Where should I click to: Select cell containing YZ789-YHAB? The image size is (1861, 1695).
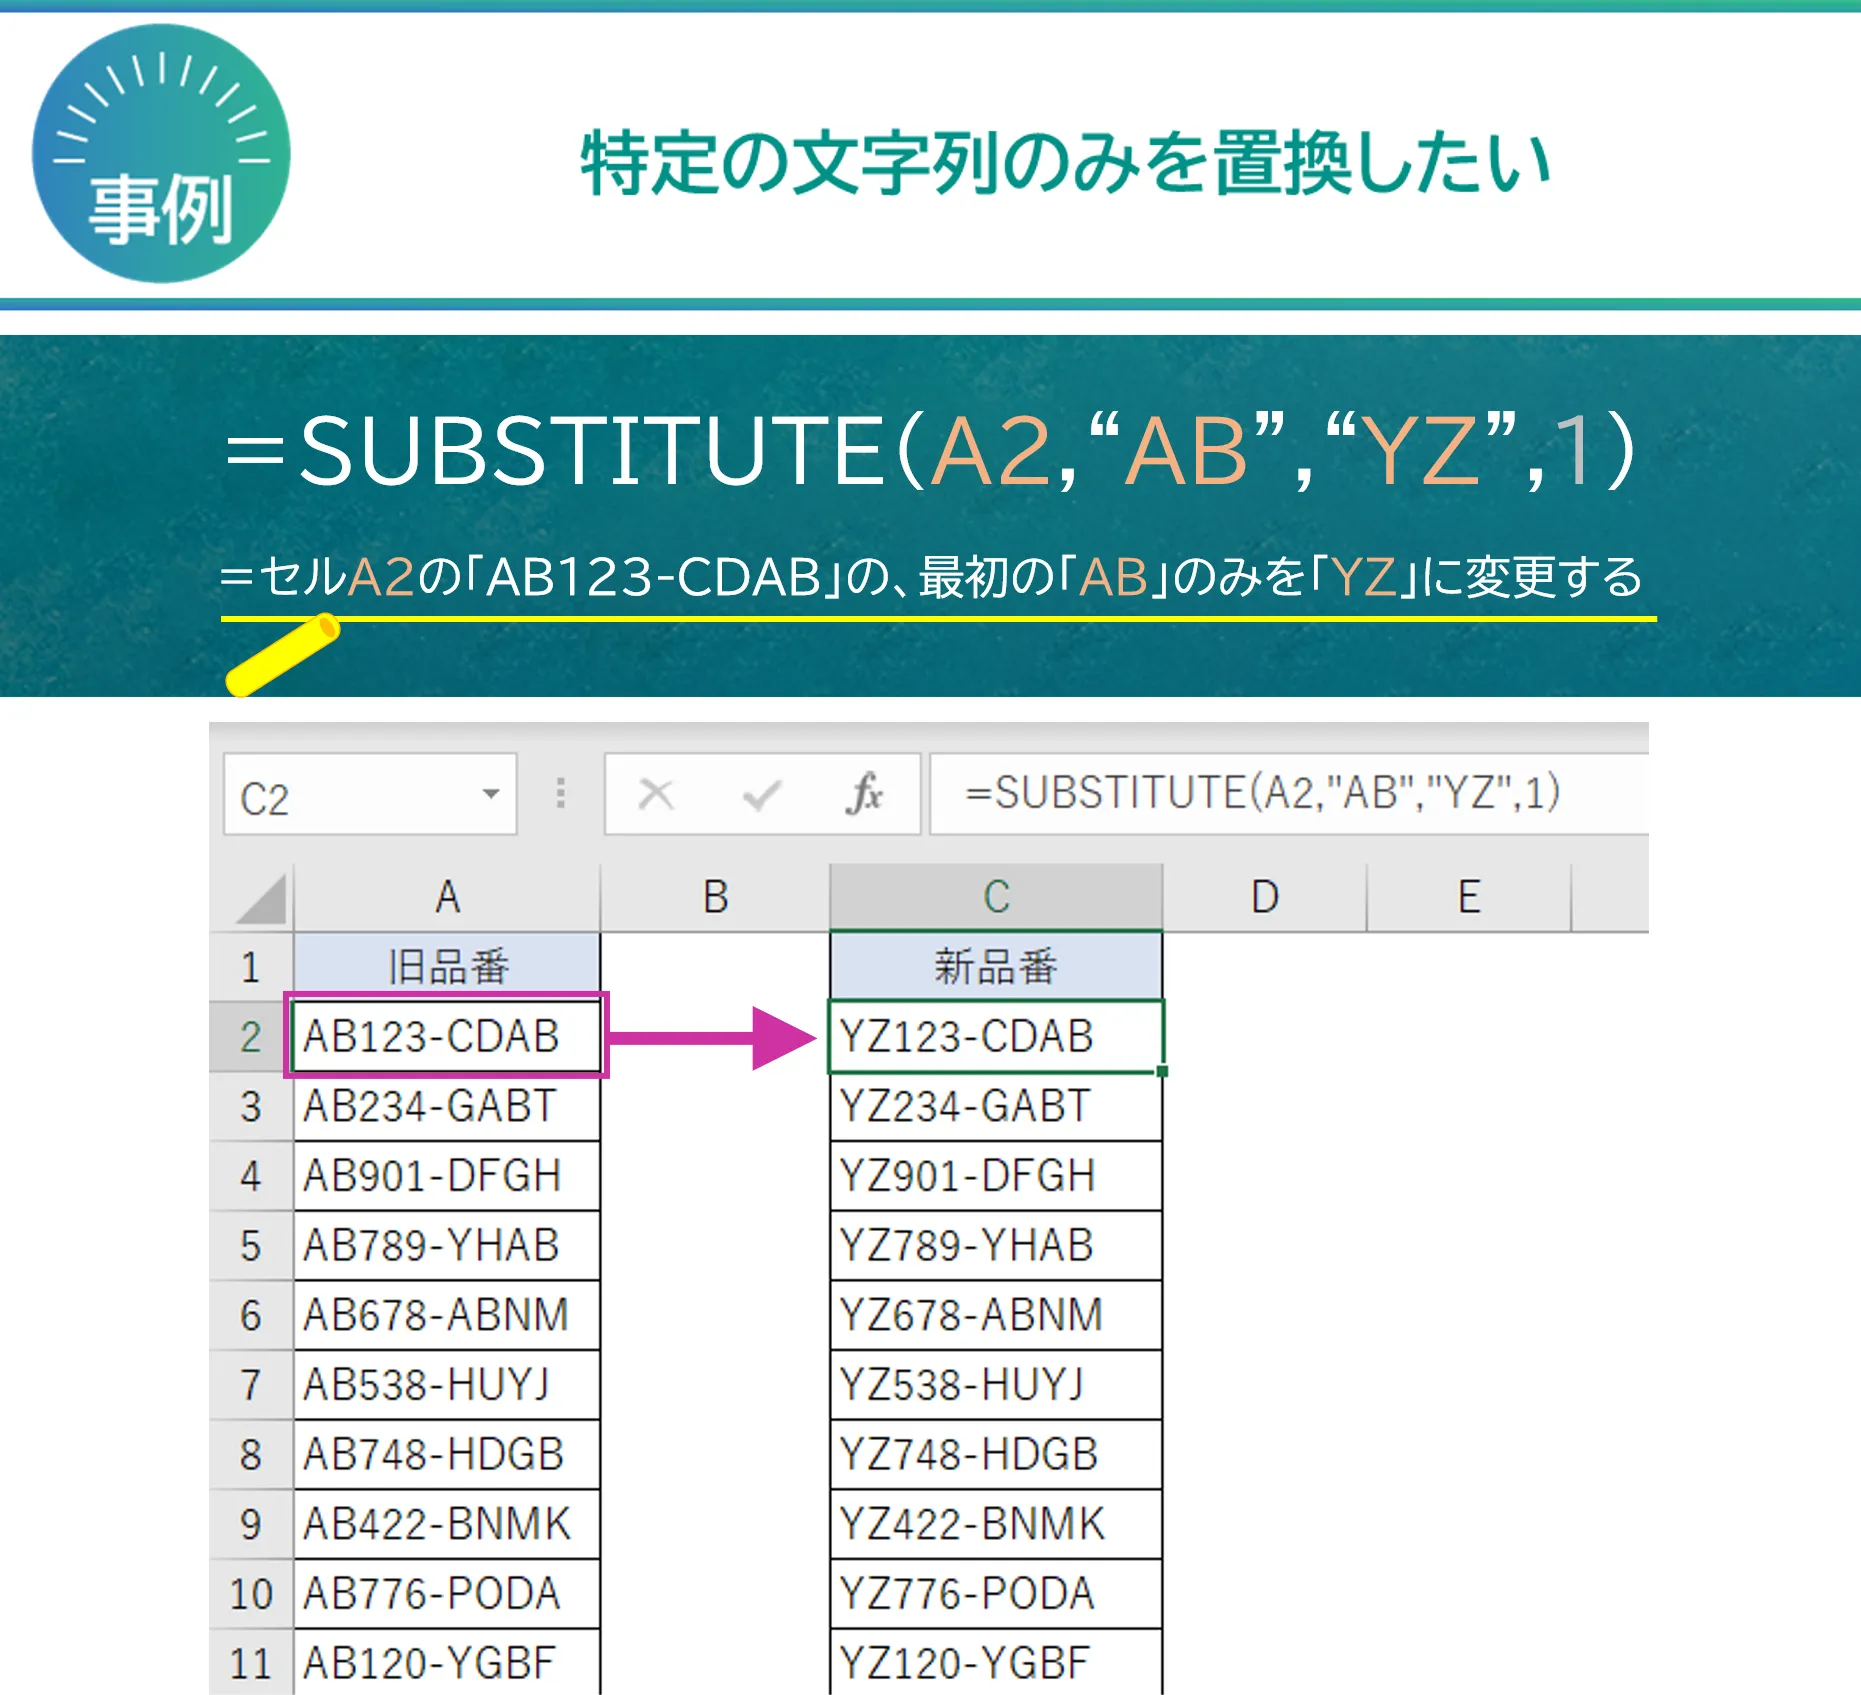tap(996, 1246)
